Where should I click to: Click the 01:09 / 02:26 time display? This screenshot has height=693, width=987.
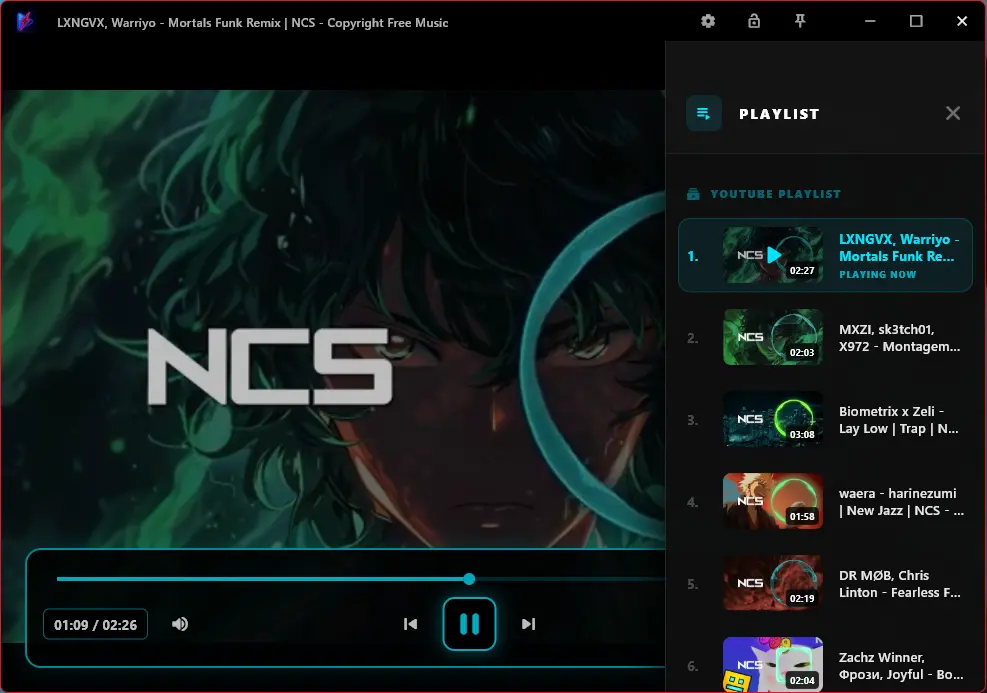click(x=96, y=624)
